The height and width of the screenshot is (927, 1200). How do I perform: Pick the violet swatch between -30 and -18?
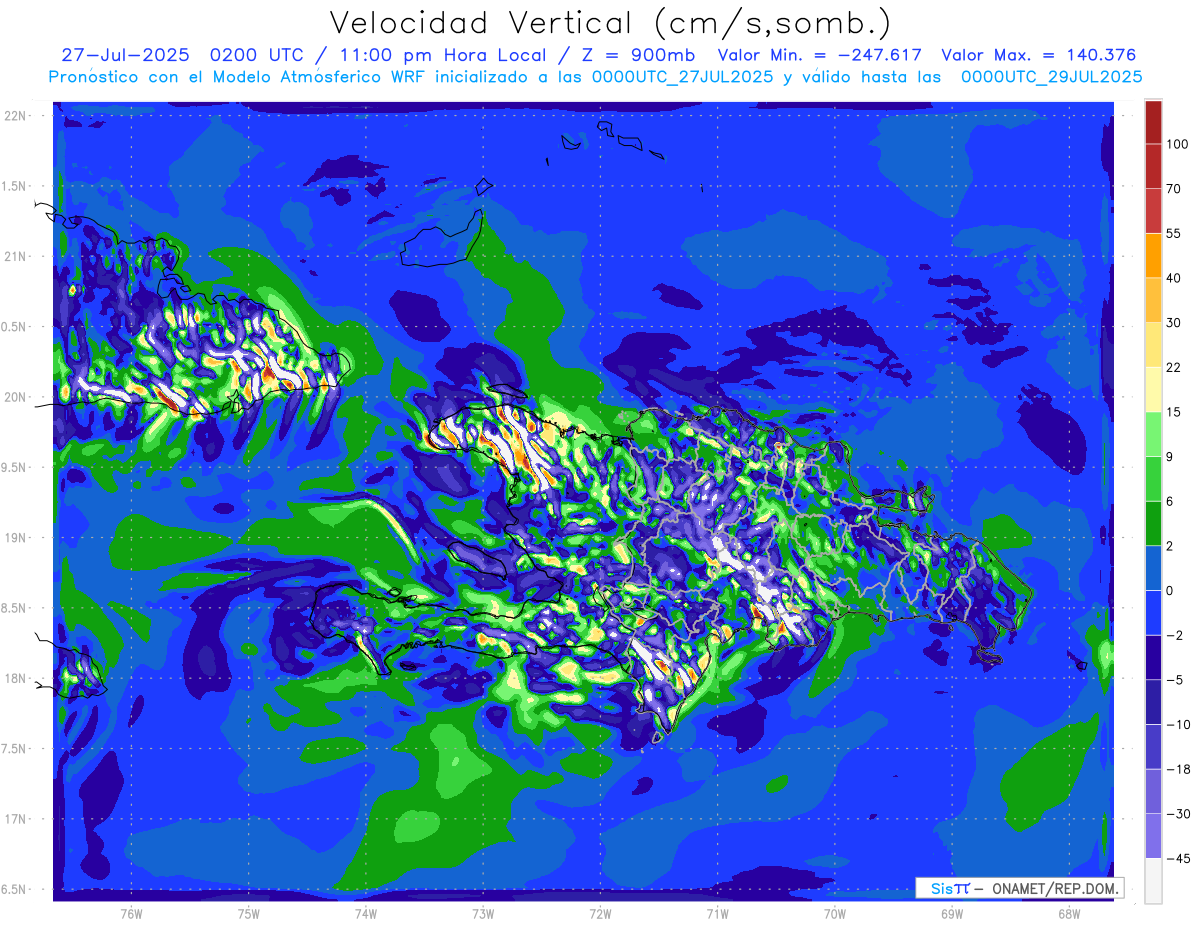tap(1153, 790)
